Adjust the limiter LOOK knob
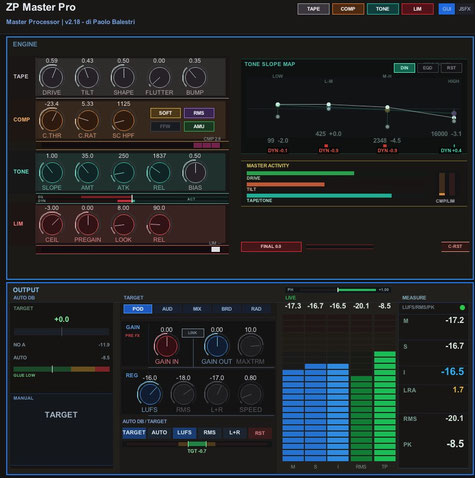 (x=123, y=224)
